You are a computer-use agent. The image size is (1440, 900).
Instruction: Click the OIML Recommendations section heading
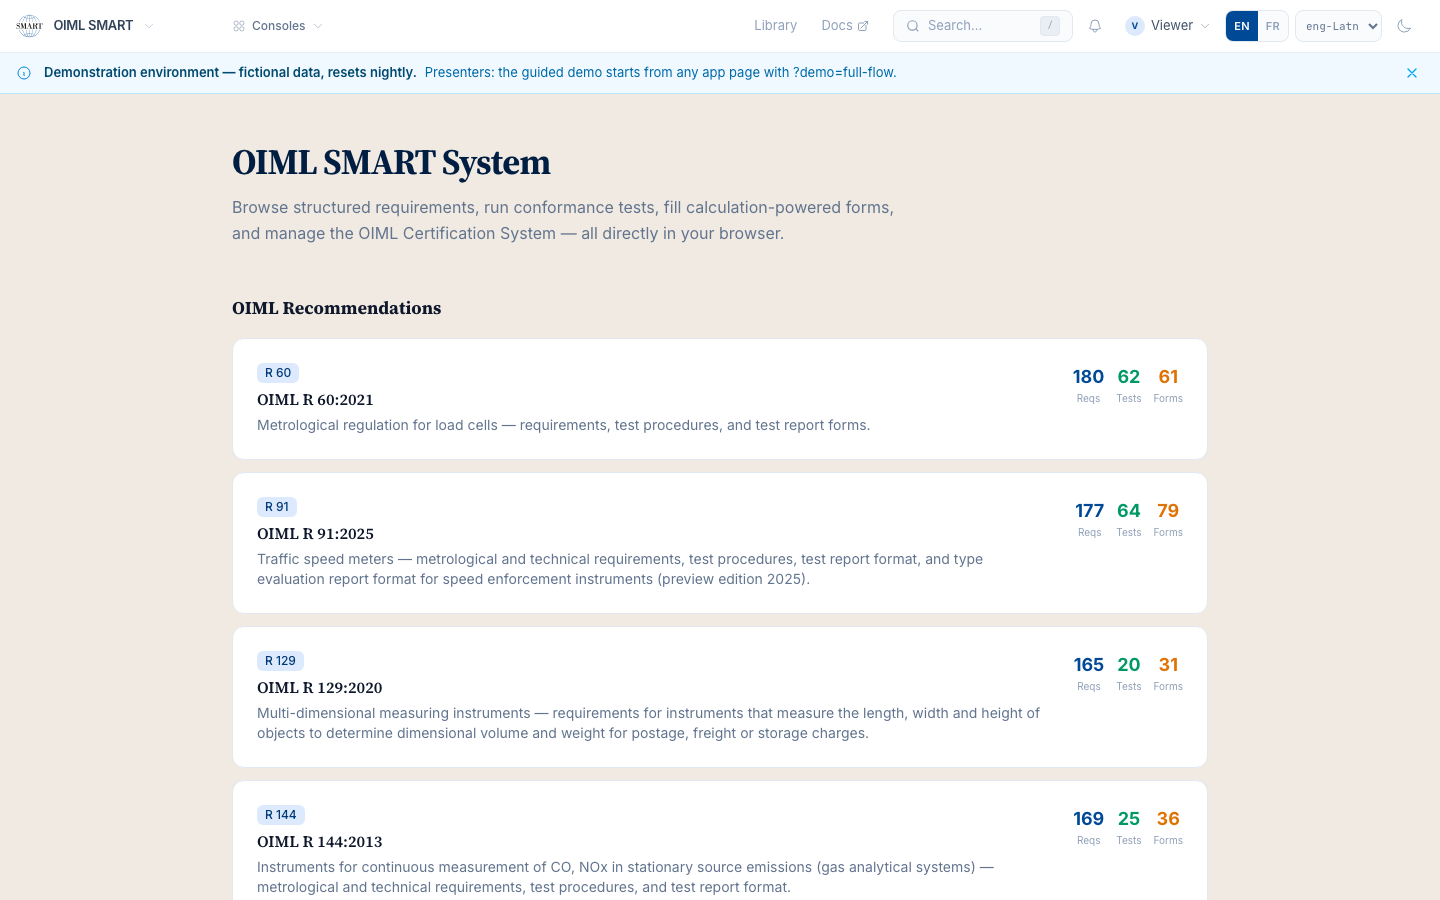[337, 308]
